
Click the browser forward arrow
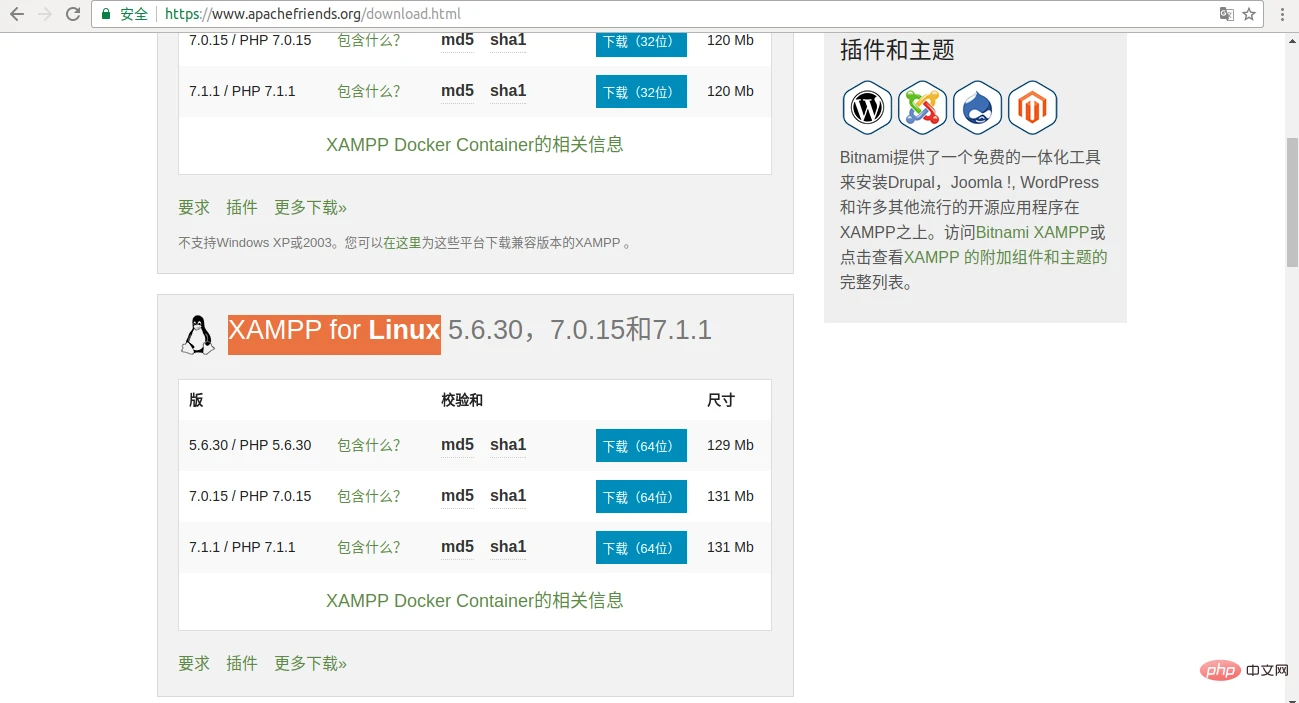tap(45, 14)
